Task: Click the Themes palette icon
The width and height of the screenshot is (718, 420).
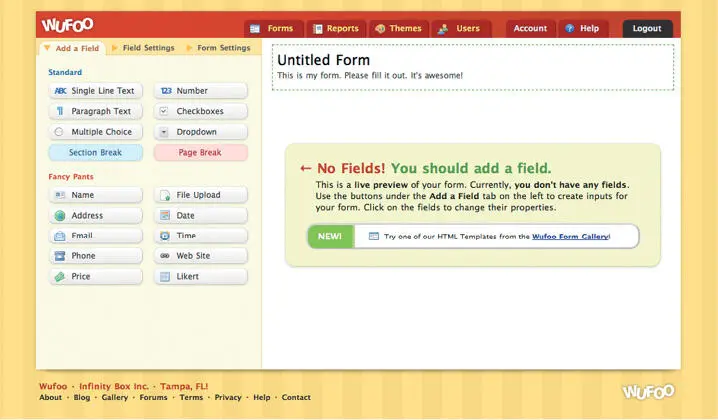Action: click(380, 28)
